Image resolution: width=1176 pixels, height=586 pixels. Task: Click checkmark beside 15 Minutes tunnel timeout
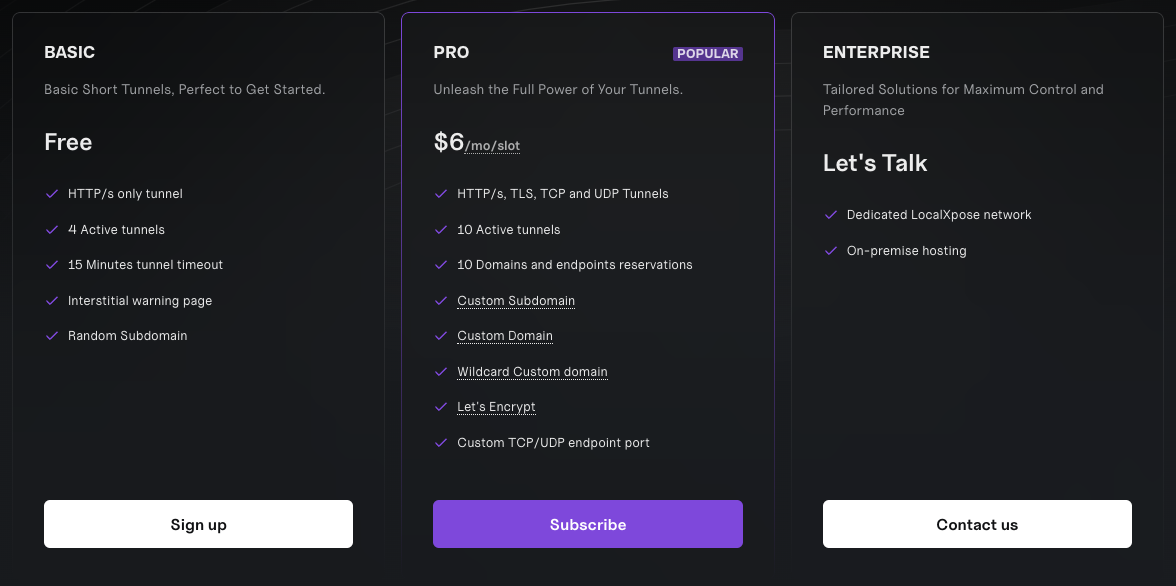(52, 265)
